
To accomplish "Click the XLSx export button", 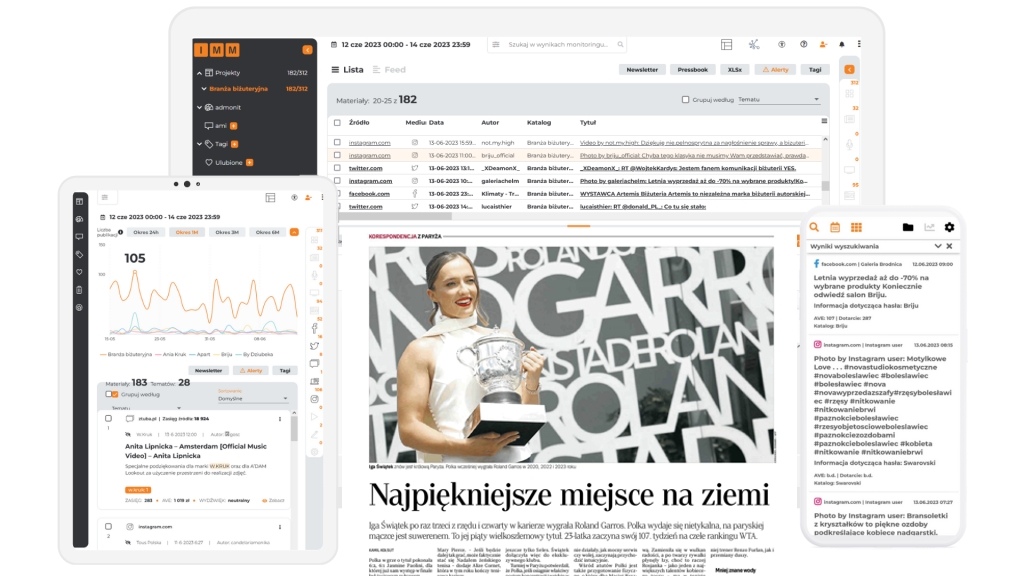I will pos(734,70).
